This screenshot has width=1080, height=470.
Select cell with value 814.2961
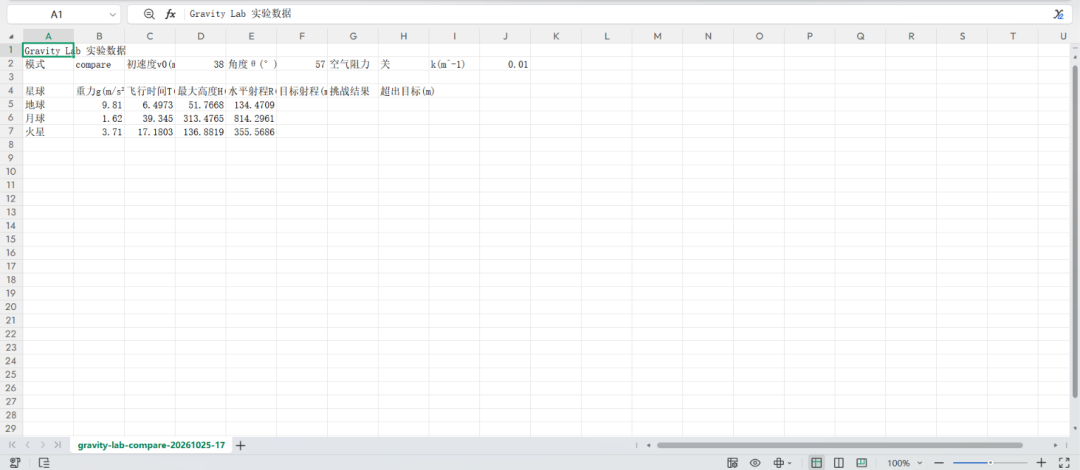click(251, 118)
